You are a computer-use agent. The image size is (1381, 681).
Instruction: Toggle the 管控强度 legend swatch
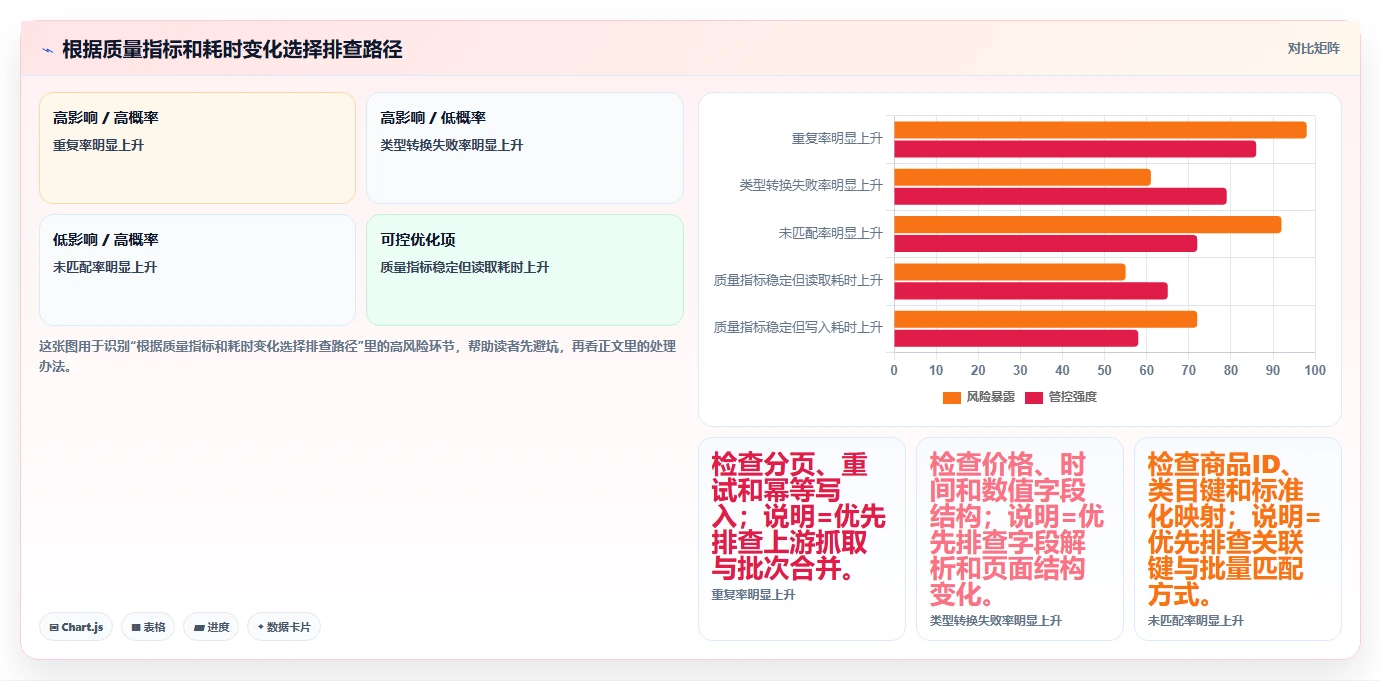pos(1034,397)
